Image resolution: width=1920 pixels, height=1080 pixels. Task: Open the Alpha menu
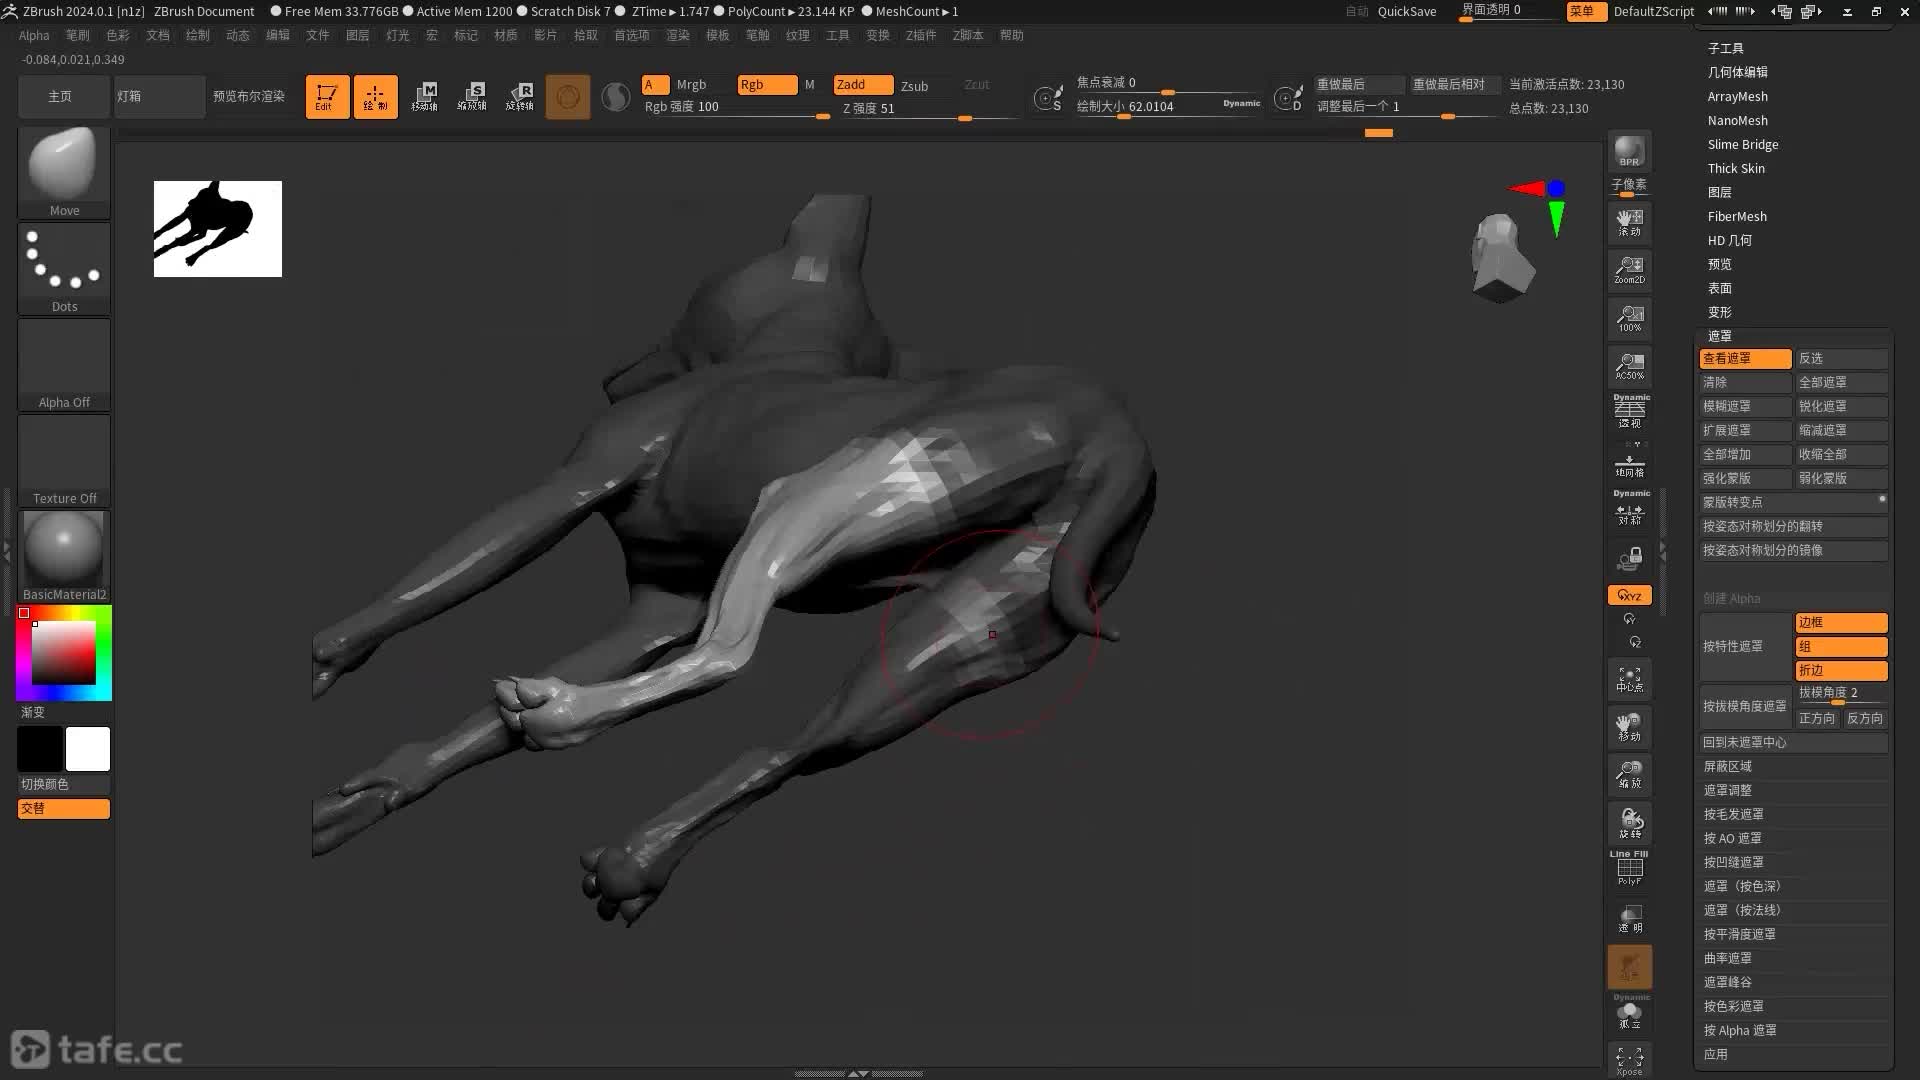click(x=34, y=35)
